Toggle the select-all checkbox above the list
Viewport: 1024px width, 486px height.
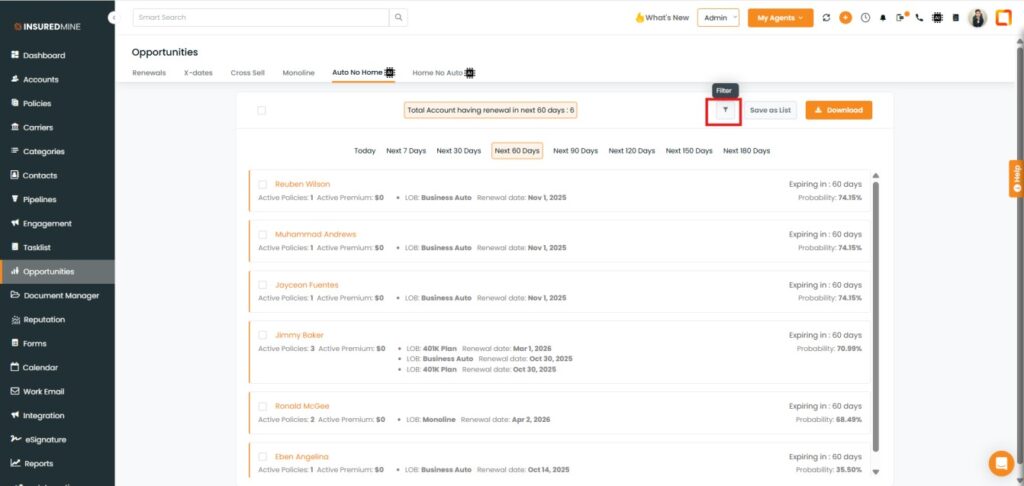[x=262, y=110]
